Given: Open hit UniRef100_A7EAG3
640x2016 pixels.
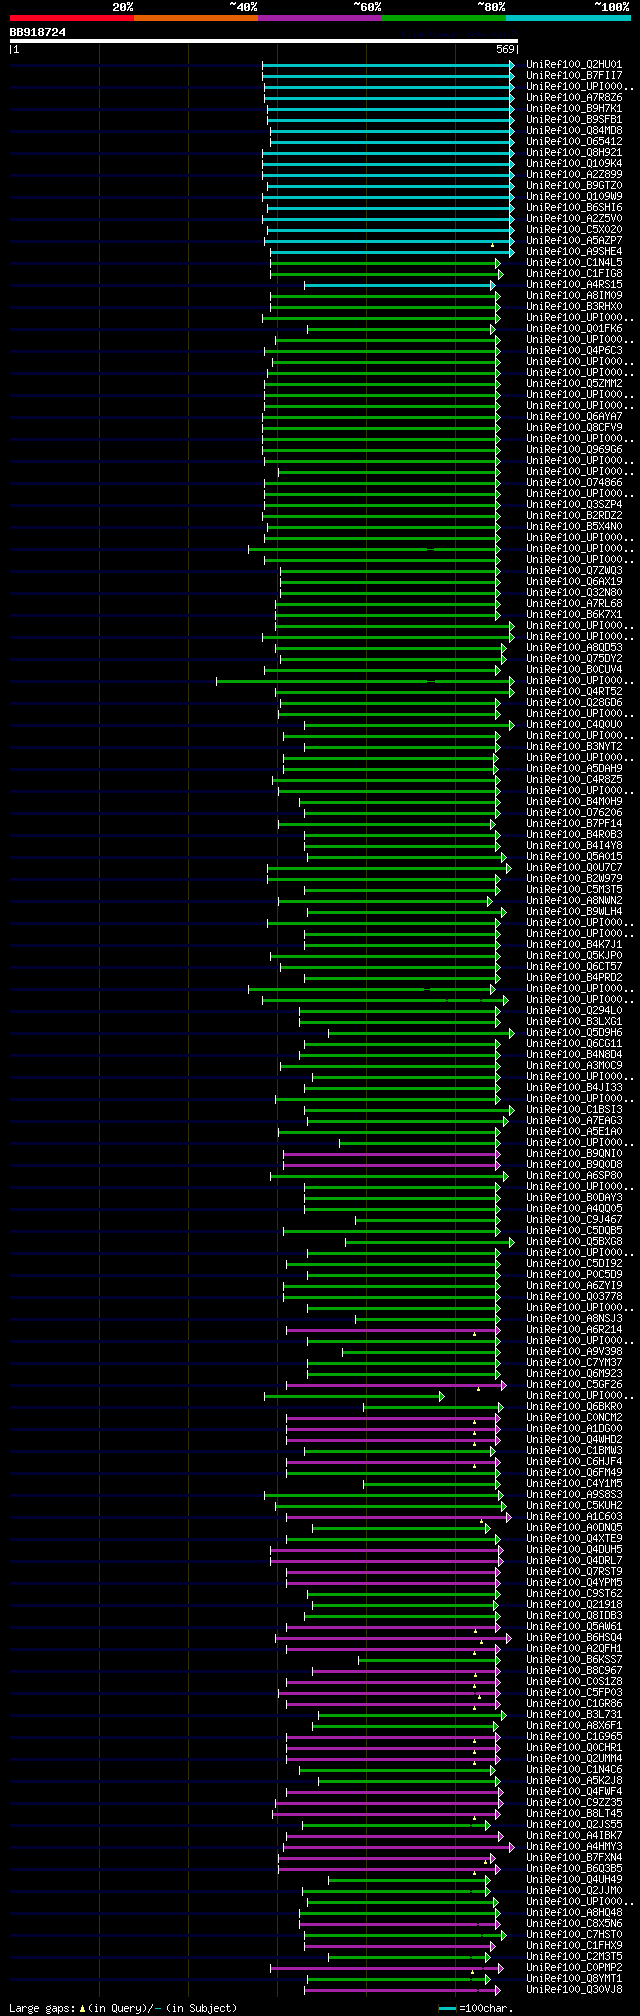Looking at the screenshot, I should (x=574, y=1120).
